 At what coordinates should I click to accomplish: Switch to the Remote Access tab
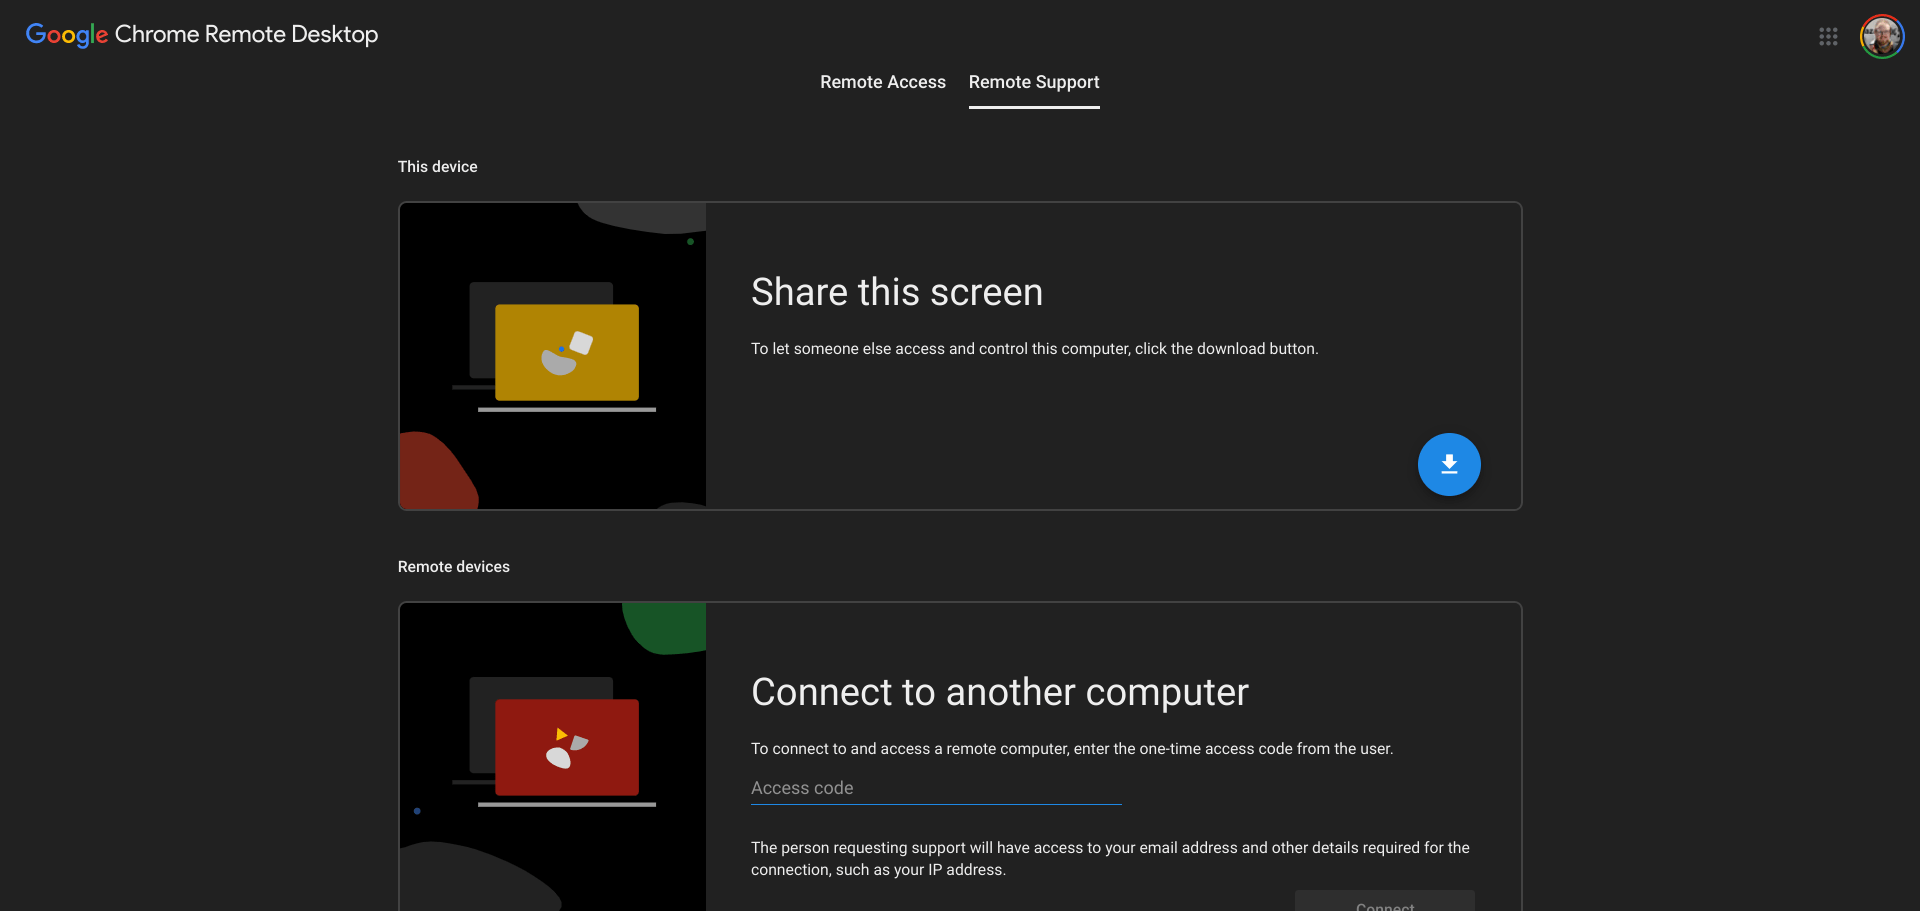coord(883,82)
